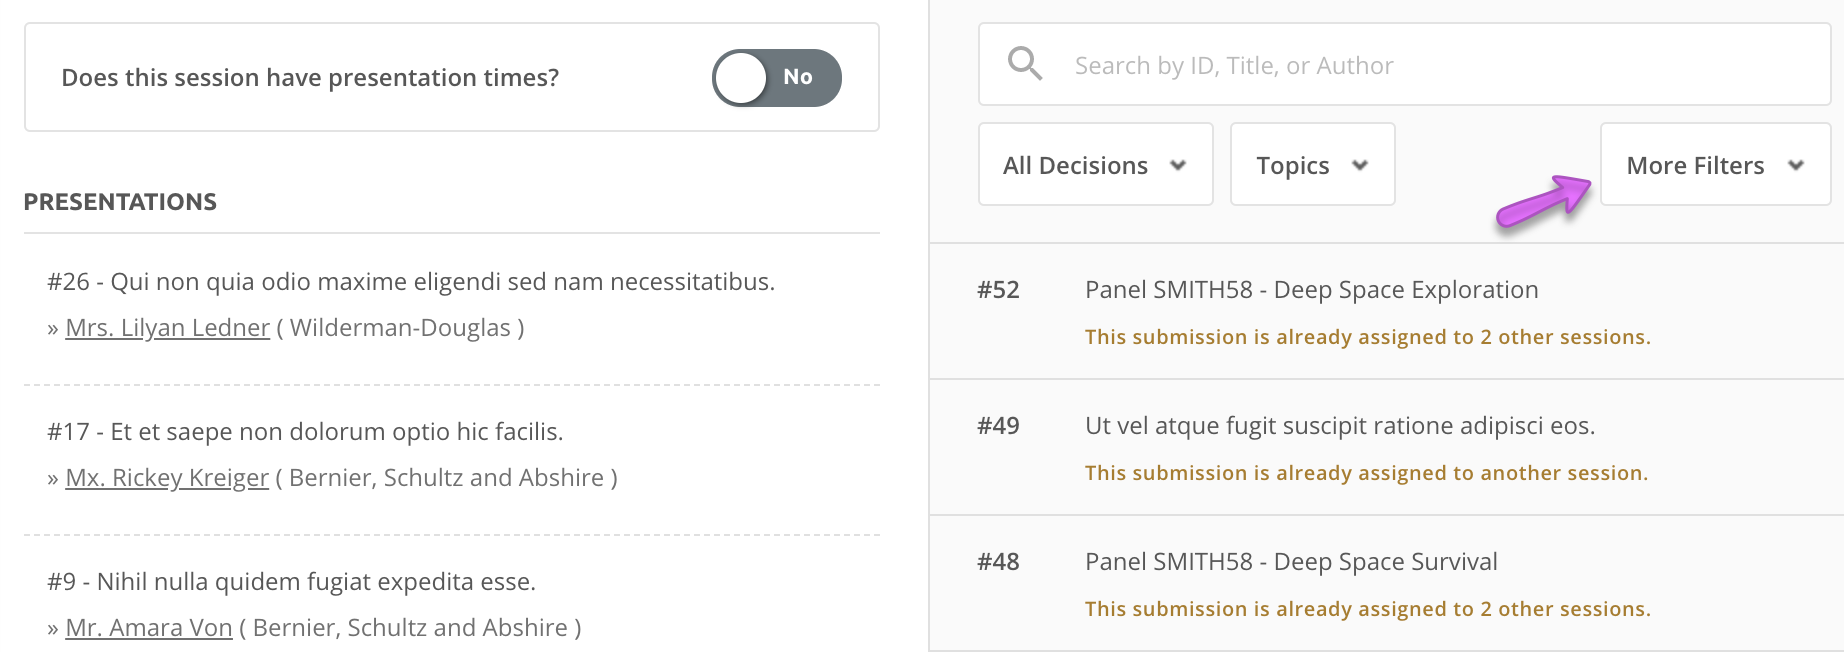Click presentation #9 Nihil nulla title
Screen dimensions: 1844x652
point(291,582)
